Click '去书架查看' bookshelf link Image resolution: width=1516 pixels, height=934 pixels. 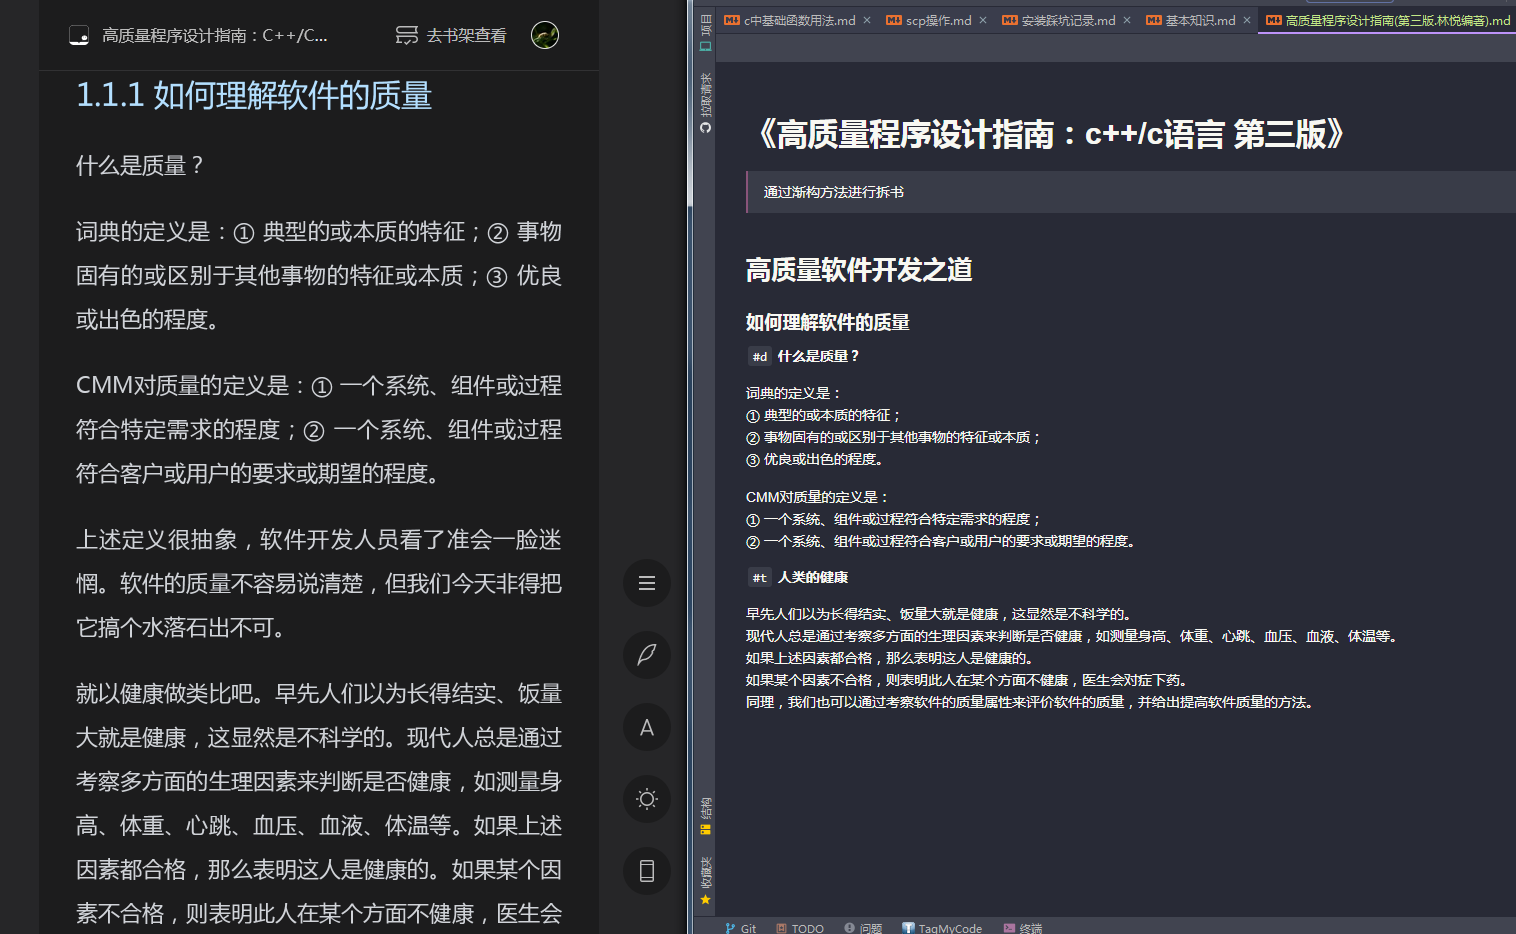pos(451,36)
